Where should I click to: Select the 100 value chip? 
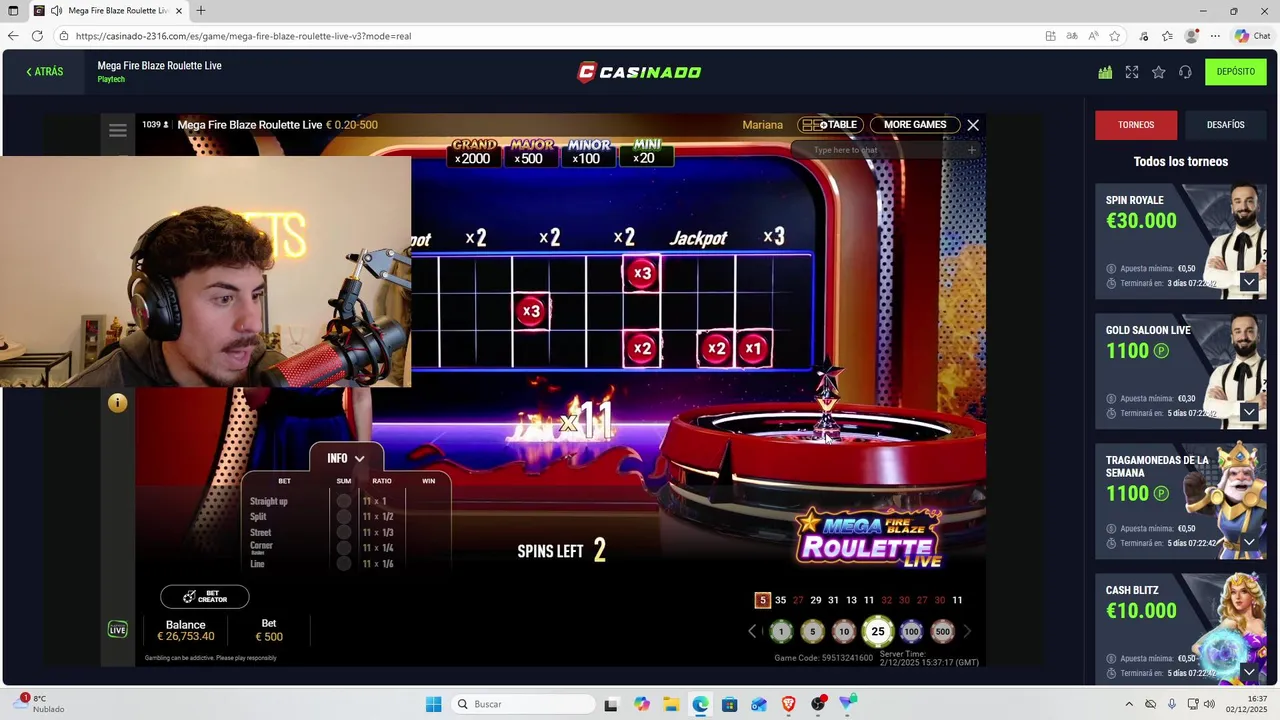point(911,631)
